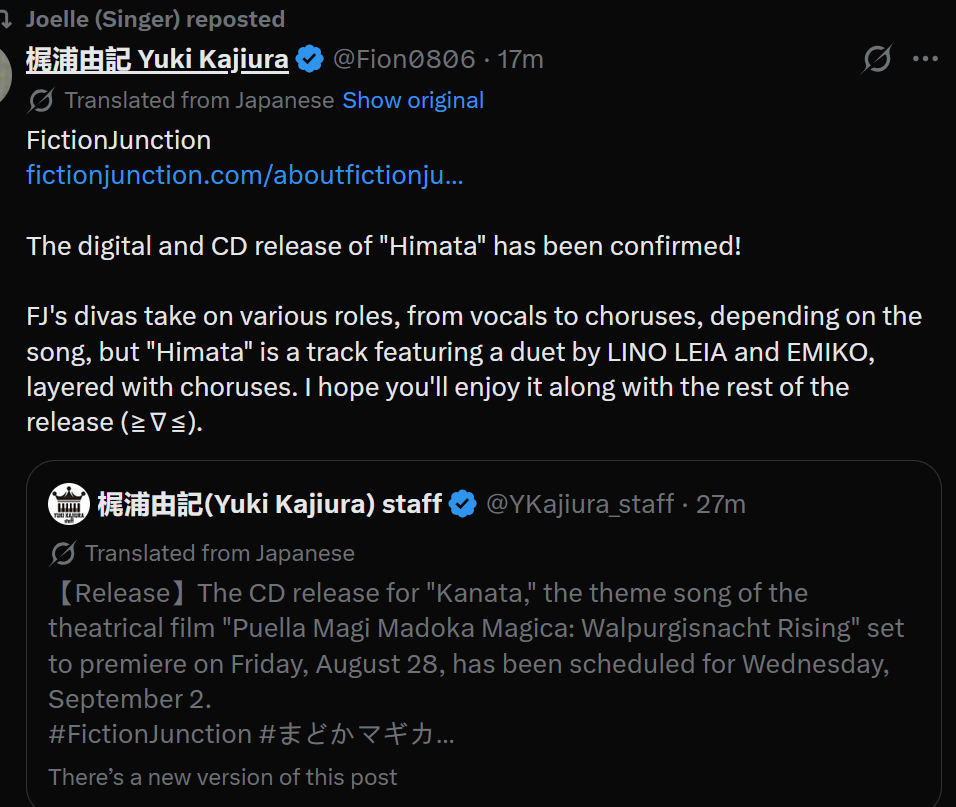Open the quoted Kanata release post text

[476, 646]
